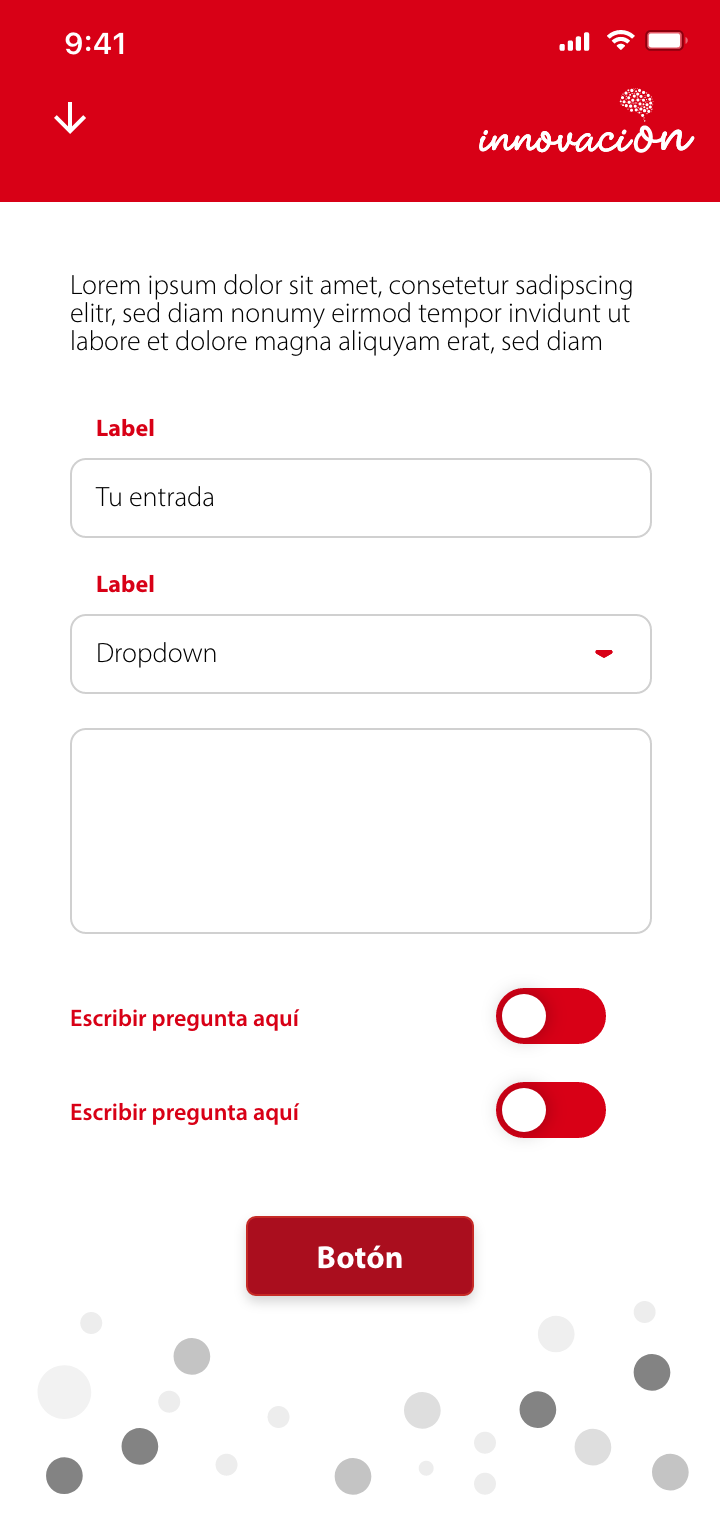Viewport: 720px width, 1520px height.
Task: Toggle the first 'Escribir pregunta aquí' switch
Action: tap(551, 1016)
